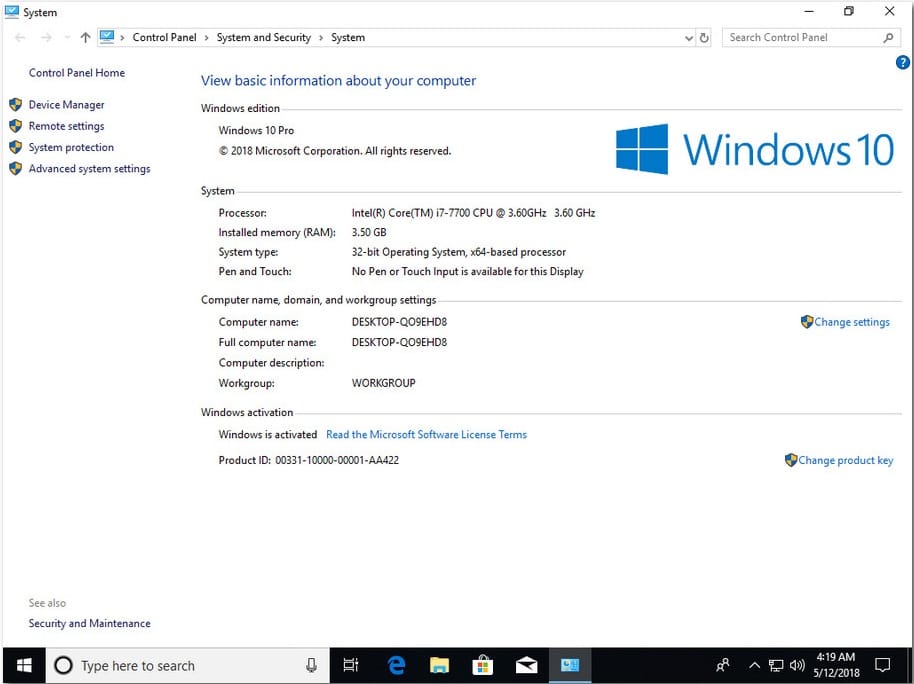Click the shield icon beside Change settings
Image resolution: width=914 pixels, height=684 pixels.
pos(807,322)
